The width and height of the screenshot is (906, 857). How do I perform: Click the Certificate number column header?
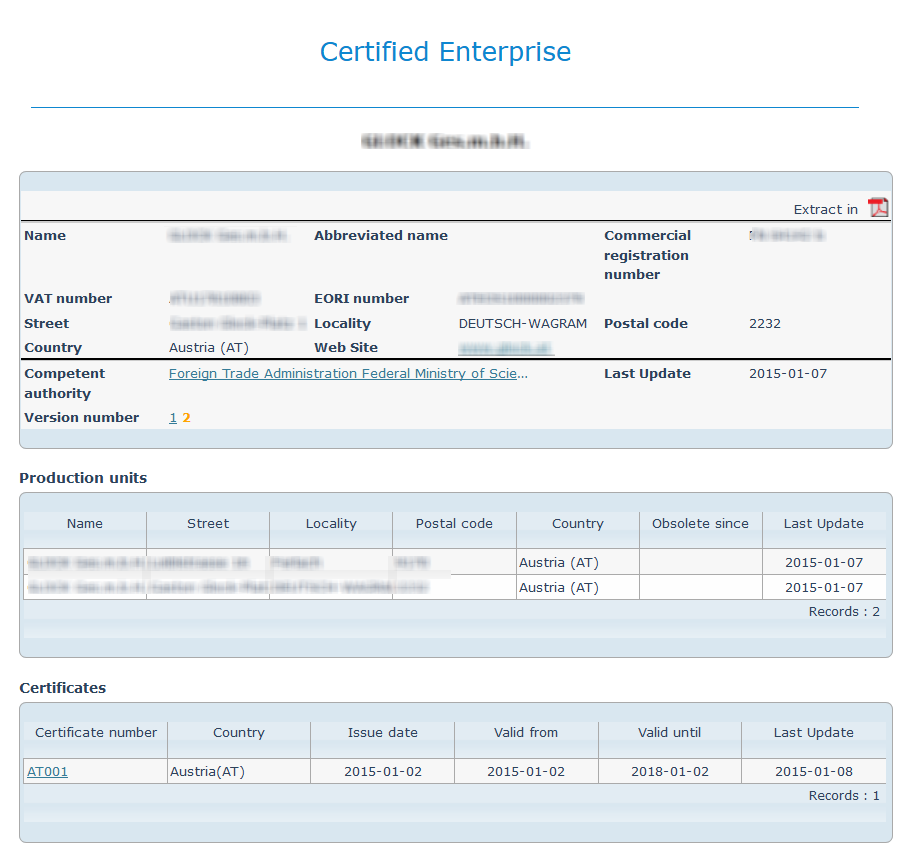[94, 732]
